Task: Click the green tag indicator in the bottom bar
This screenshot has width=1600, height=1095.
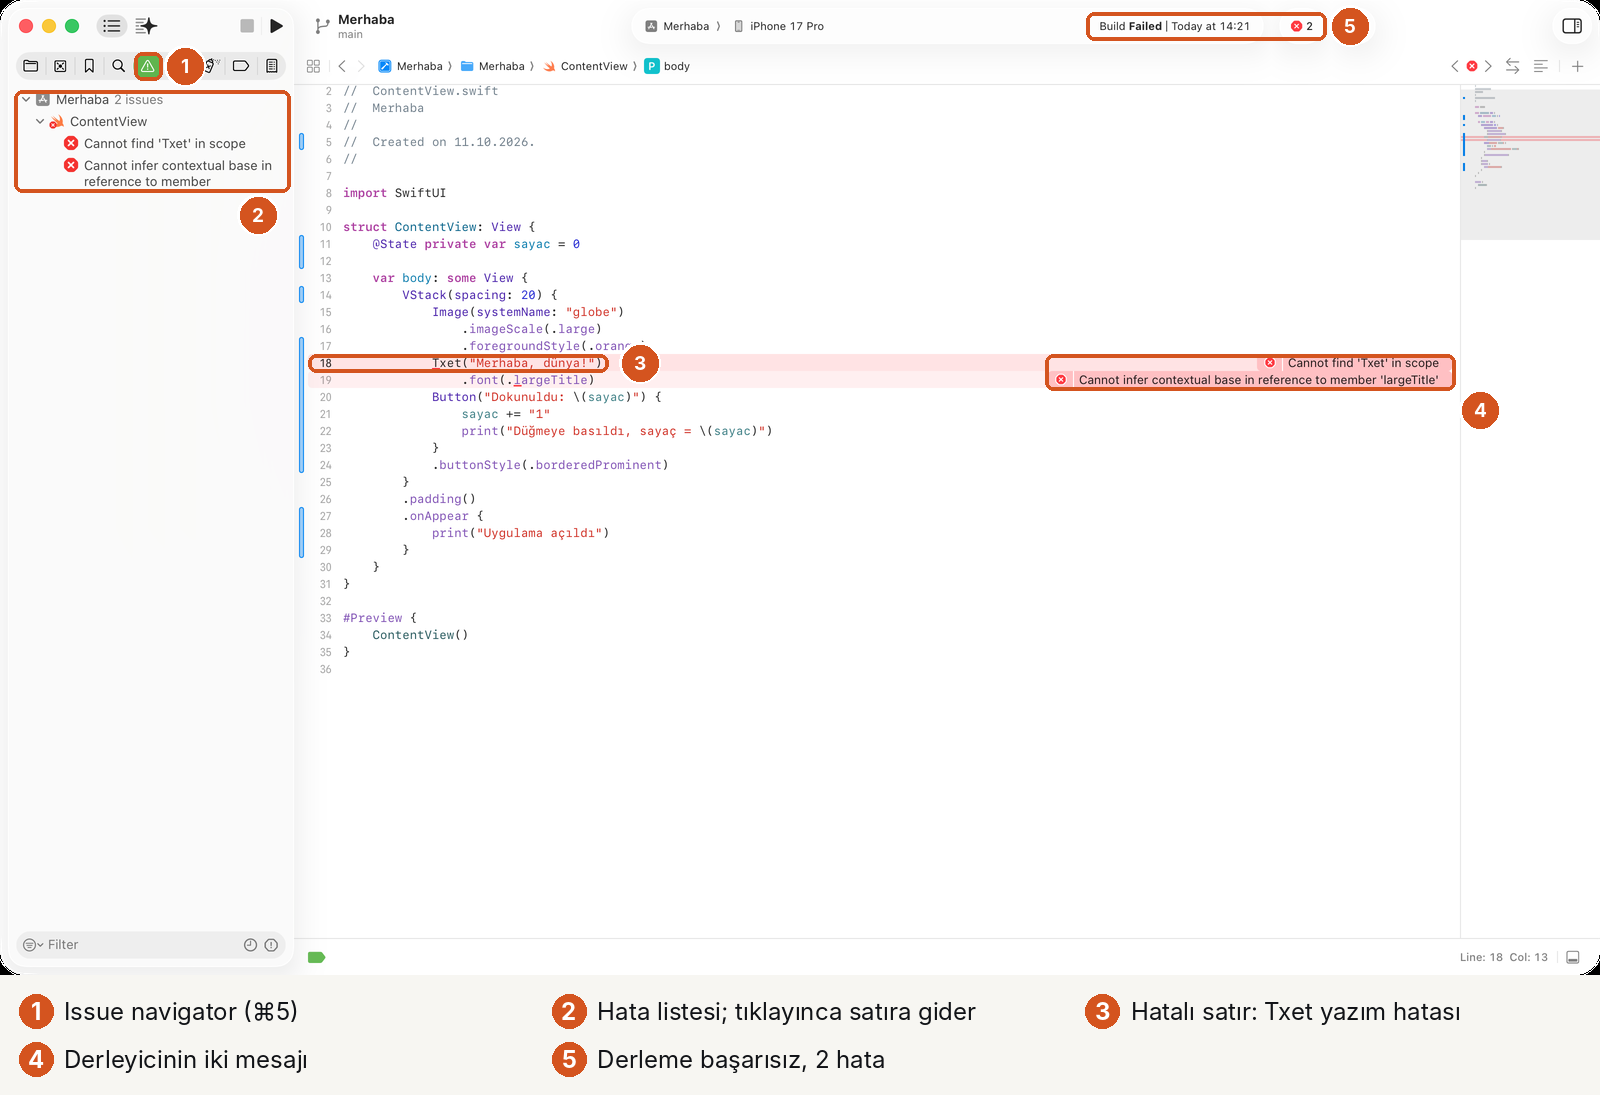Action: (x=316, y=957)
